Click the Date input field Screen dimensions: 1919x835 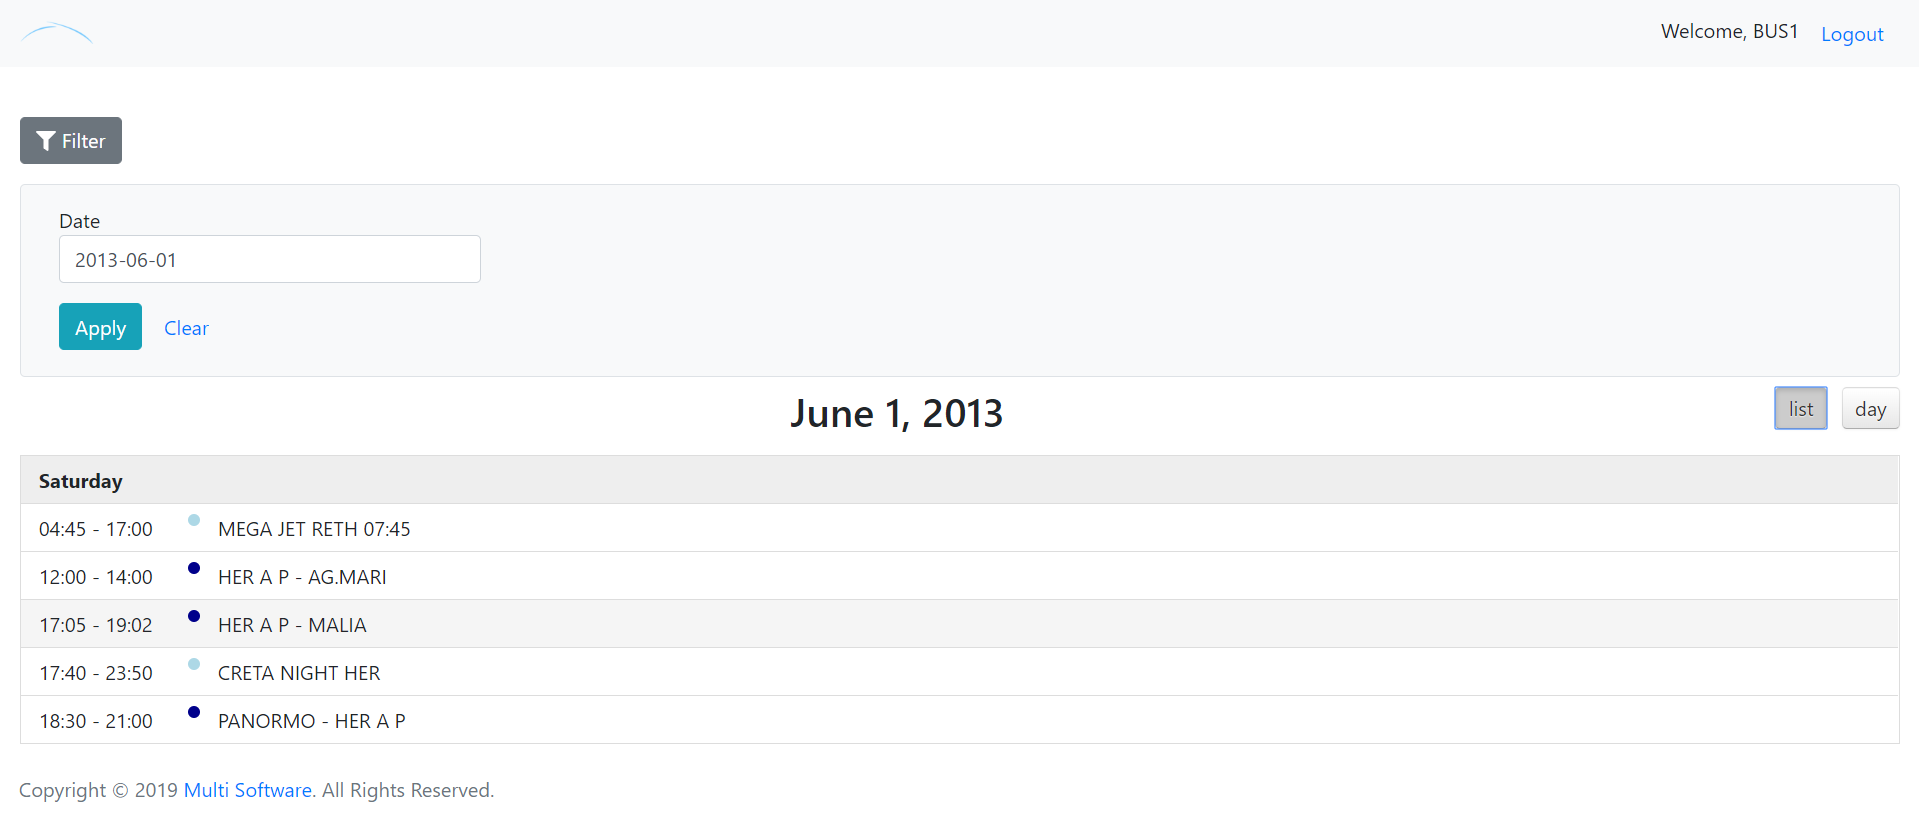(269, 260)
